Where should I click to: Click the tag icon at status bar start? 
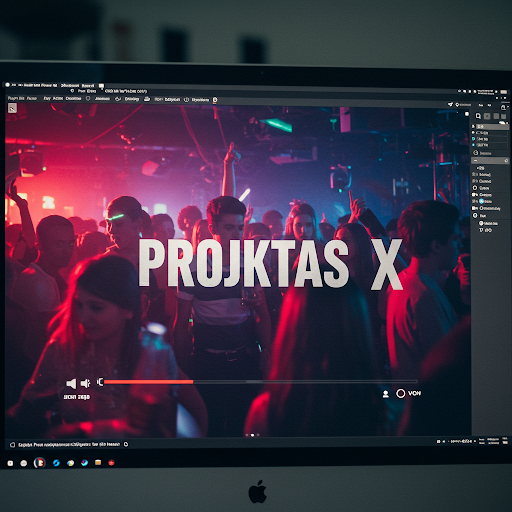[x=12, y=445]
